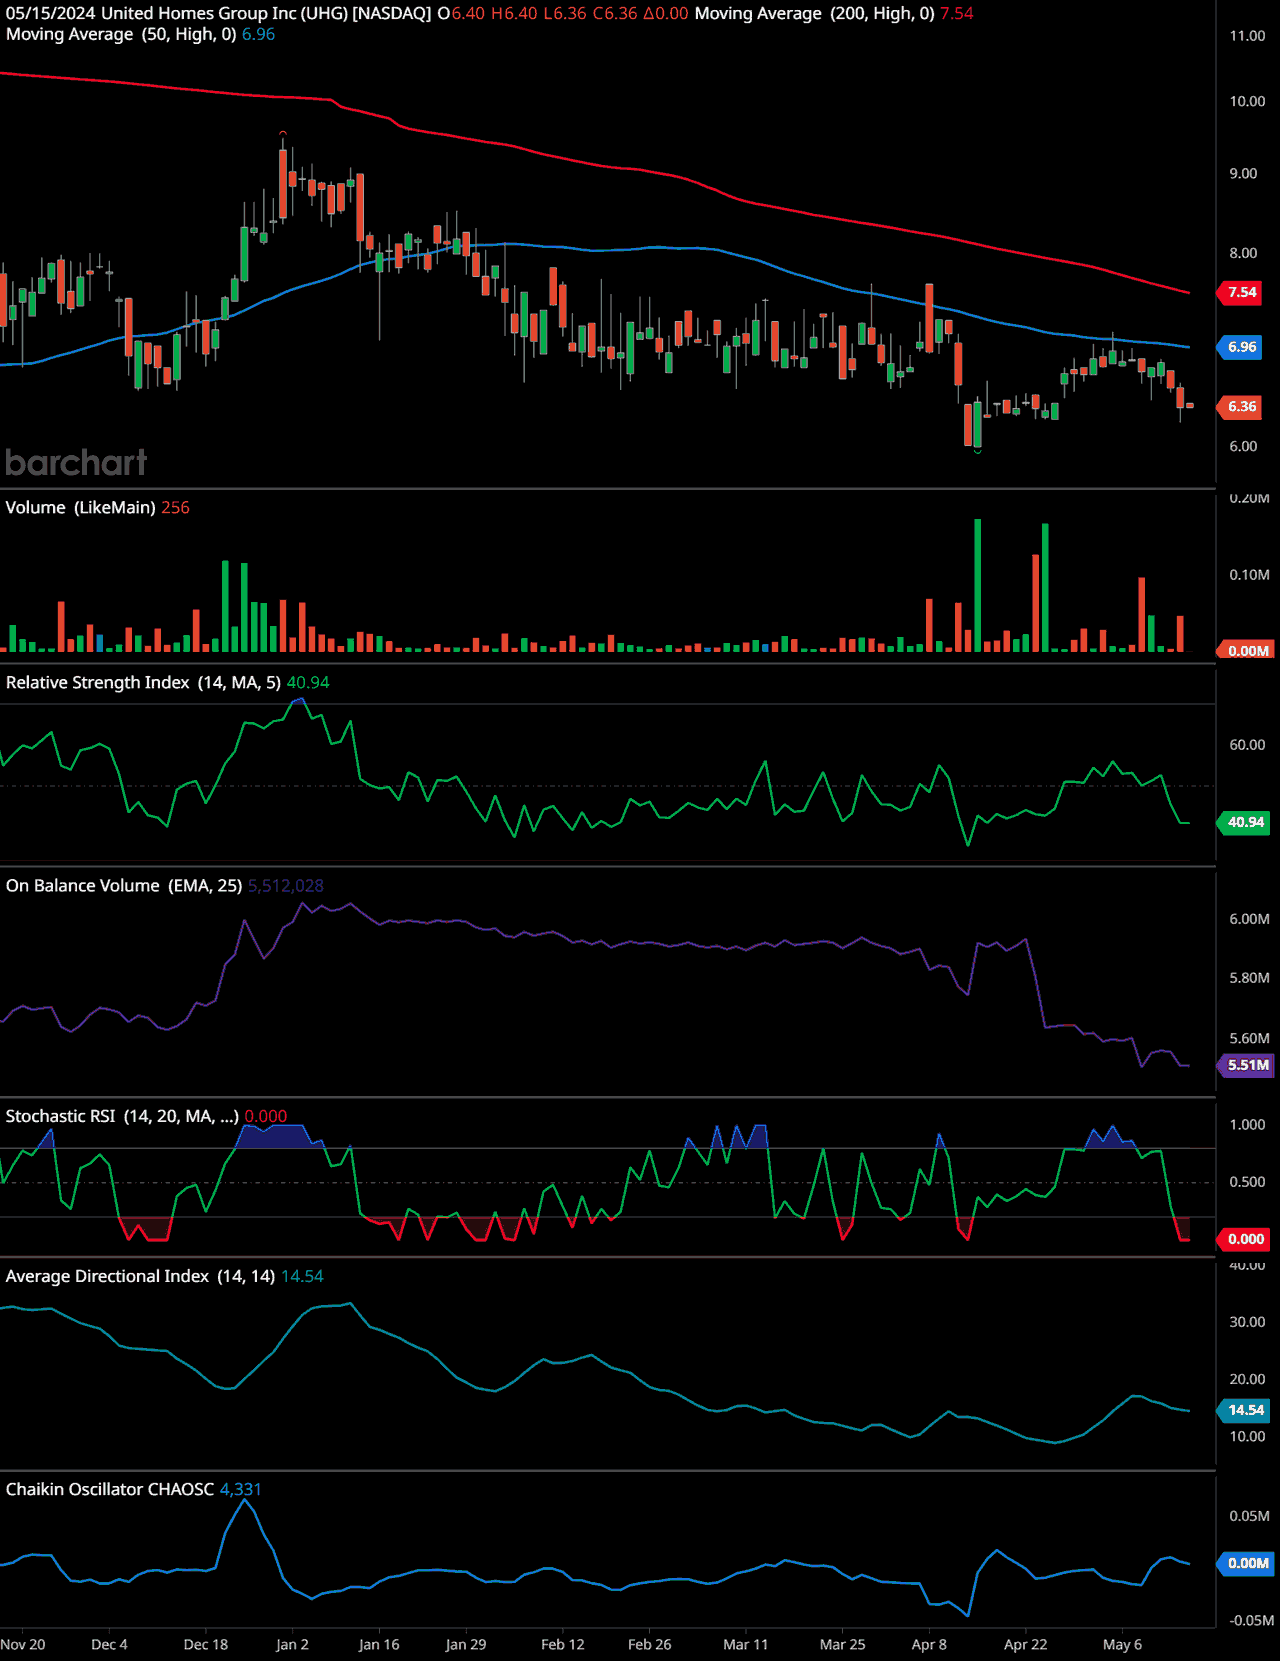Click the red 0.00M volume tag
Image resolution: width=1280 pixels, height=1661 pixels.
click(1246, 651)
